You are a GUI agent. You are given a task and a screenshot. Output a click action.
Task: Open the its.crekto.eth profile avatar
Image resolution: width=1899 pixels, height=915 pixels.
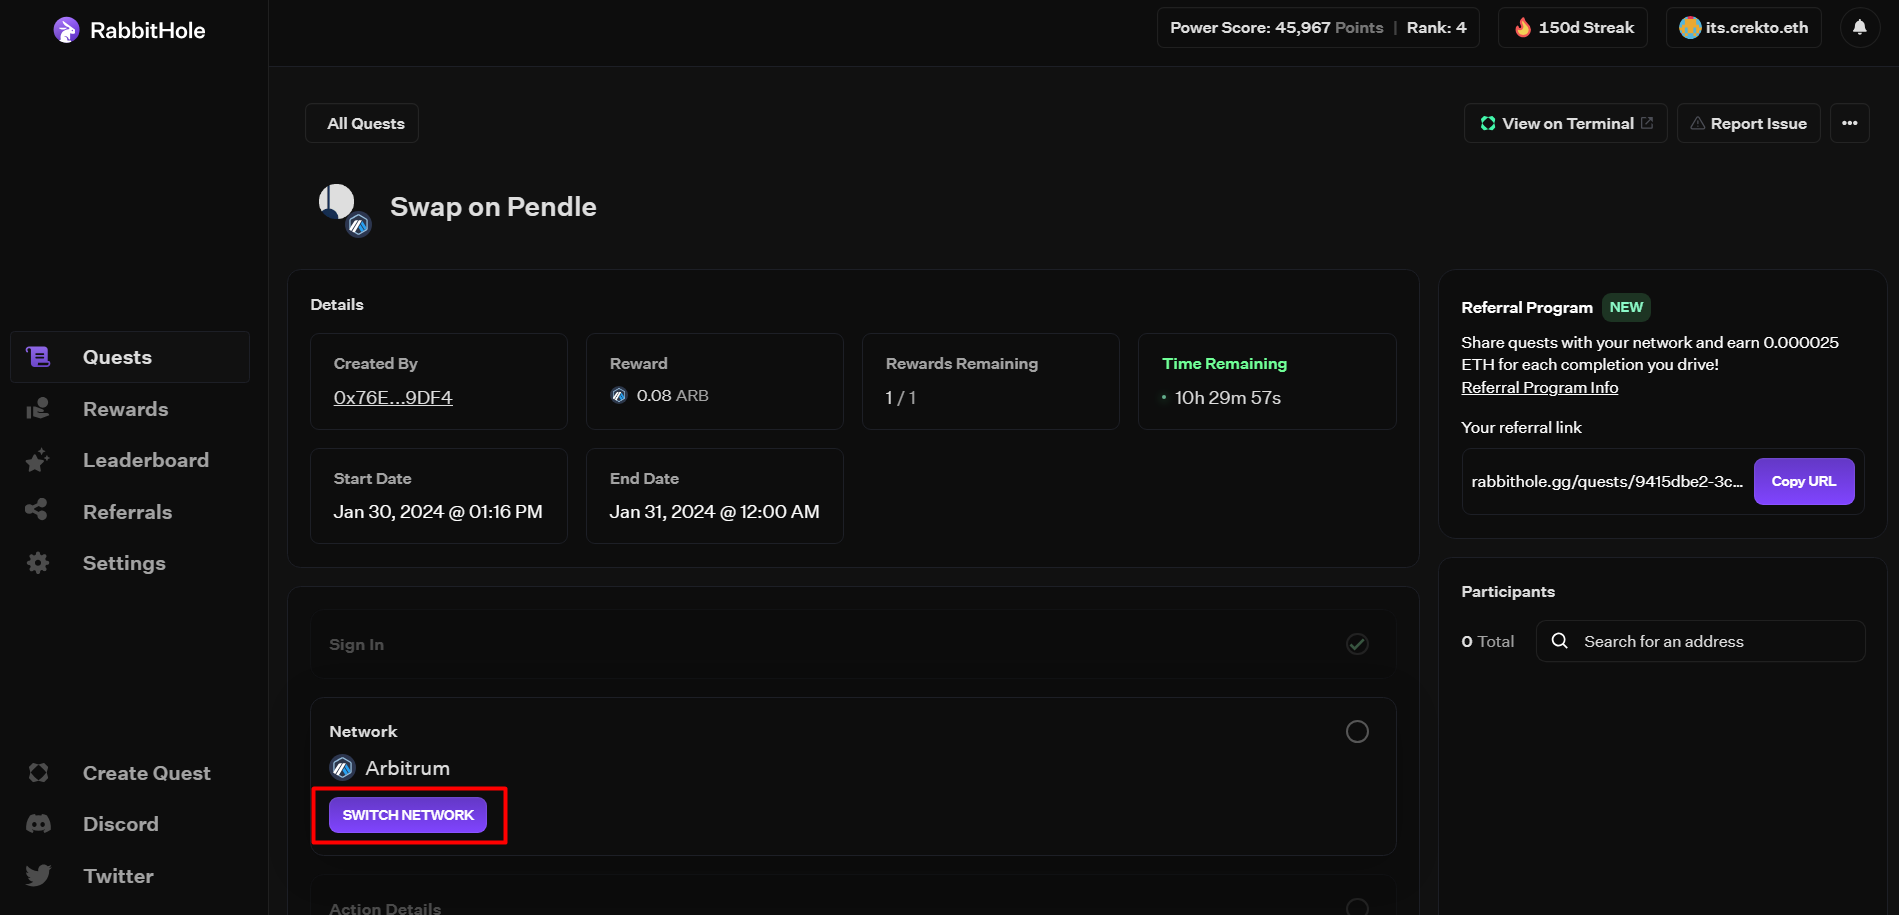tap(1689, 27)
